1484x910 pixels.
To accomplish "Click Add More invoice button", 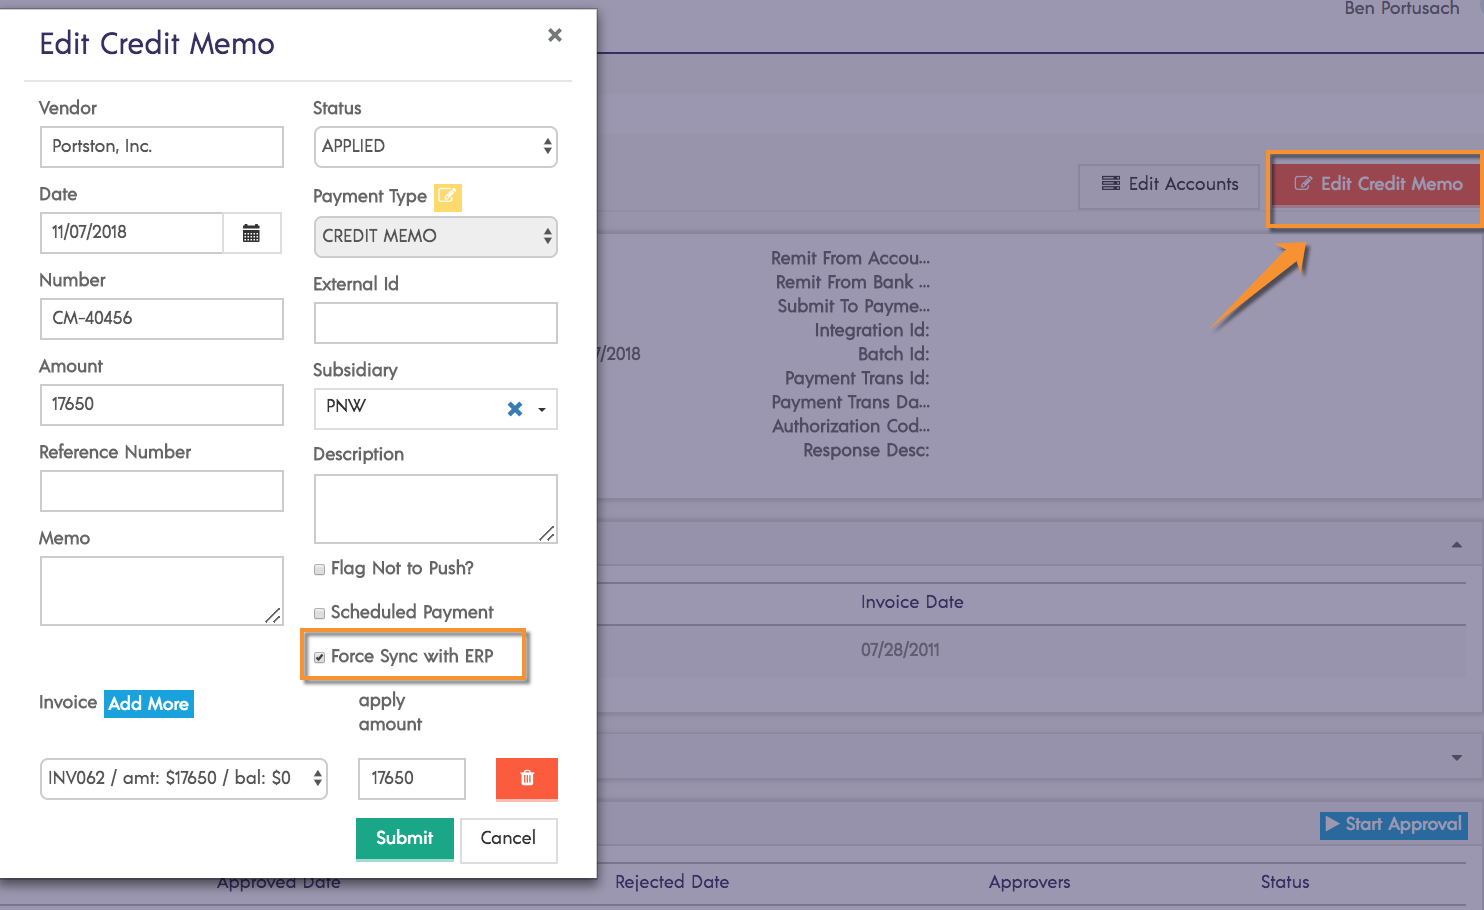I will coord(148,704).
